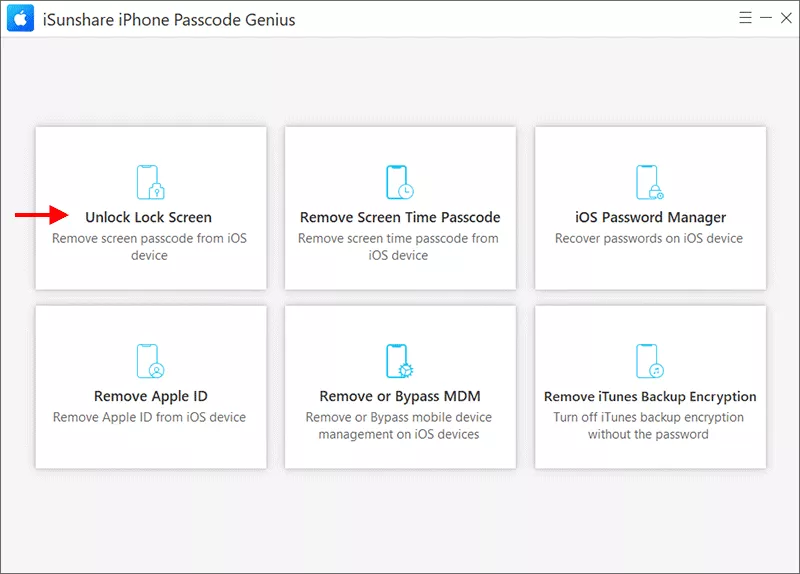The height and width of the screenshot is (574, 800).
Task: Click the Remove Apple ID person icon
Action: (150, 361)
